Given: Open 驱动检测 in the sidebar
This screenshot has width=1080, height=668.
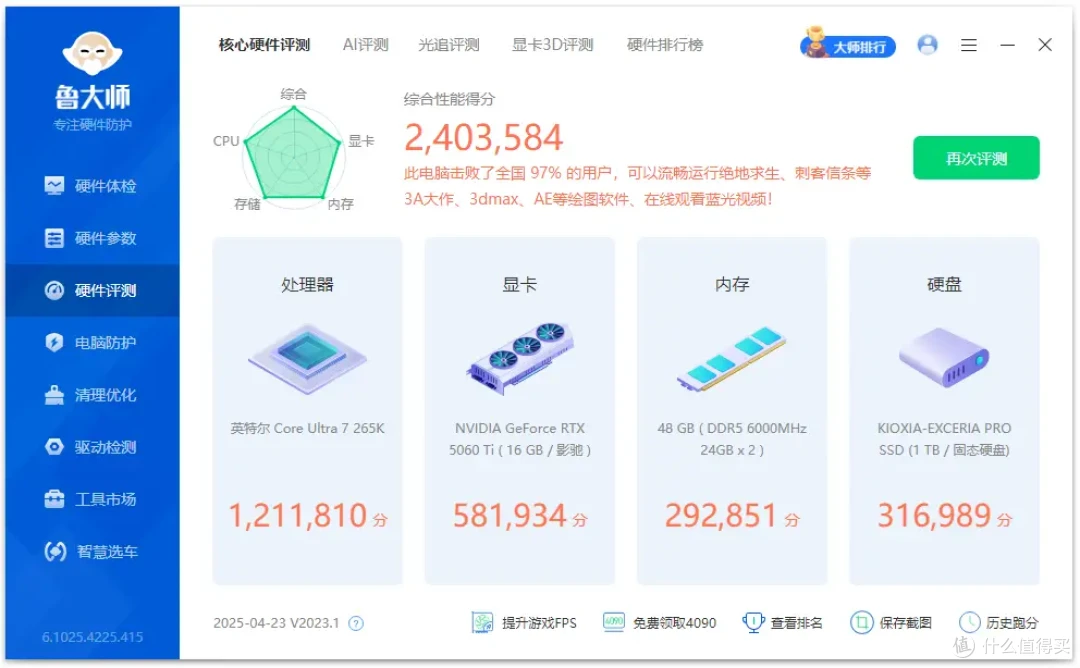Looking at the screenshot, I should (92, 447).
